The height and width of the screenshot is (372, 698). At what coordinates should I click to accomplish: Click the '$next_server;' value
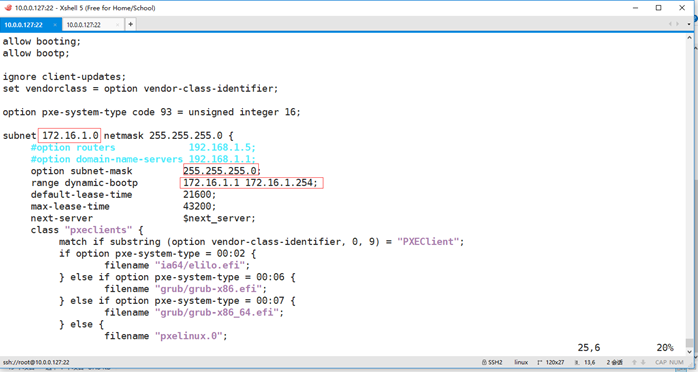(x=219, y=218)
